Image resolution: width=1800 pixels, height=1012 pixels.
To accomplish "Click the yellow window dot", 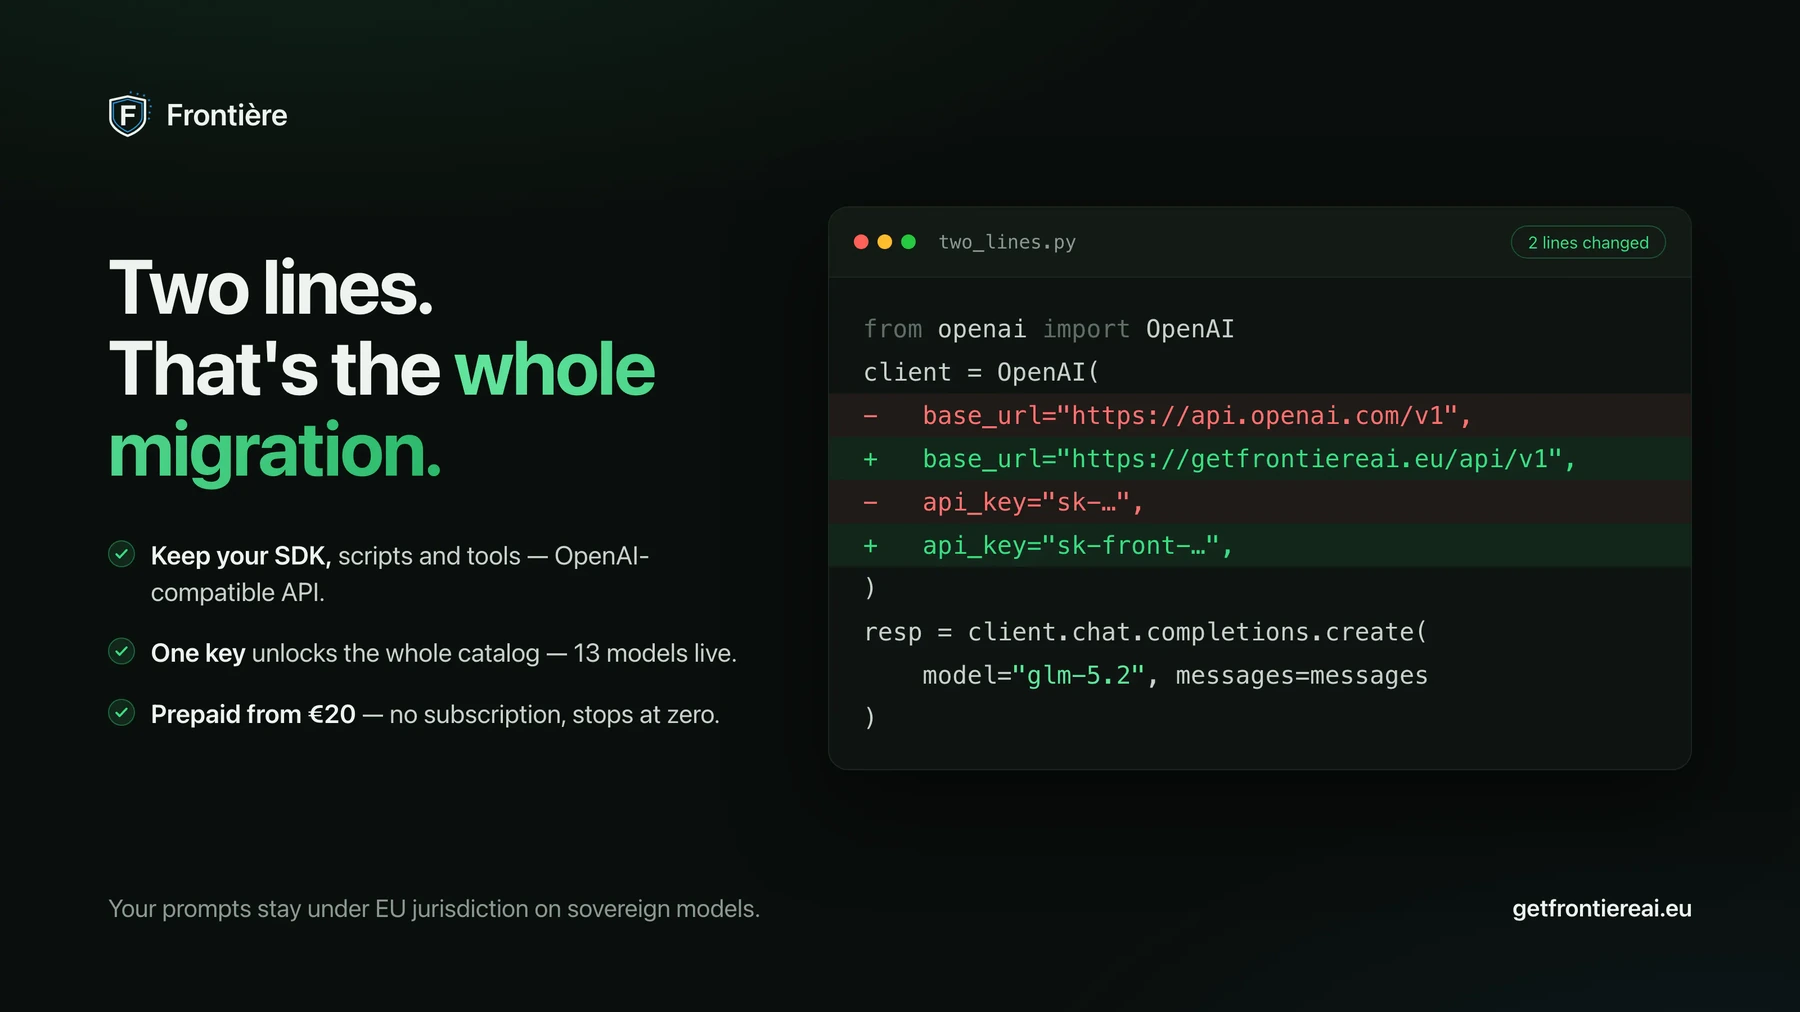I will [x=885, y=242].
